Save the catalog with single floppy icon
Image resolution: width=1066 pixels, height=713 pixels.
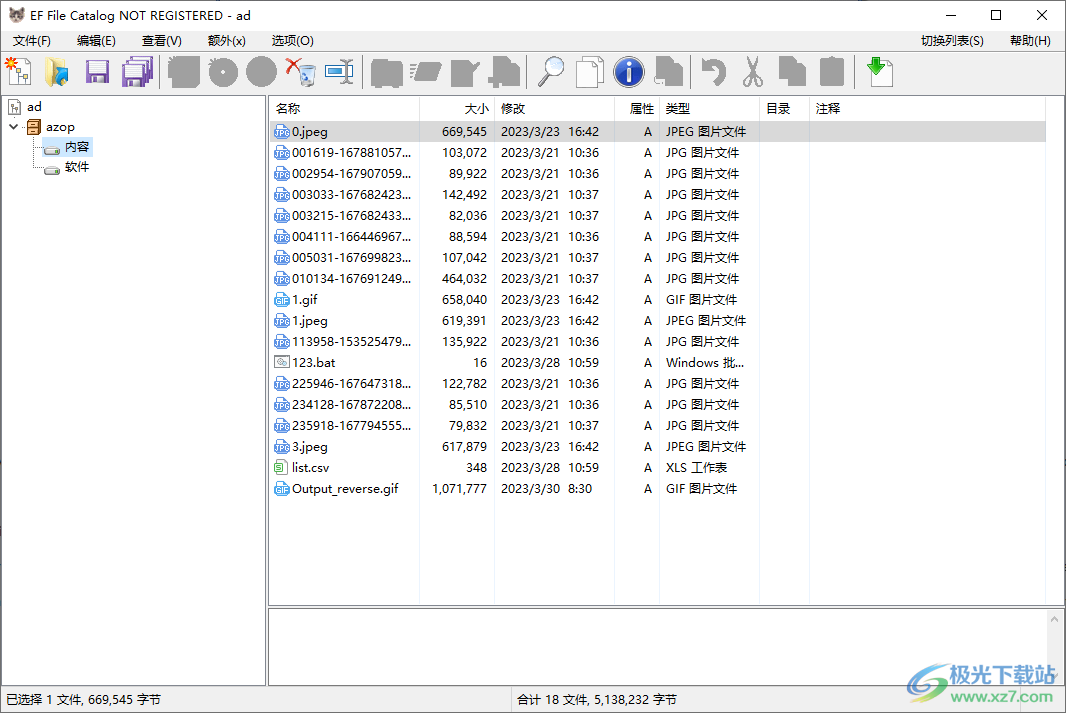(x=97, y=71)
